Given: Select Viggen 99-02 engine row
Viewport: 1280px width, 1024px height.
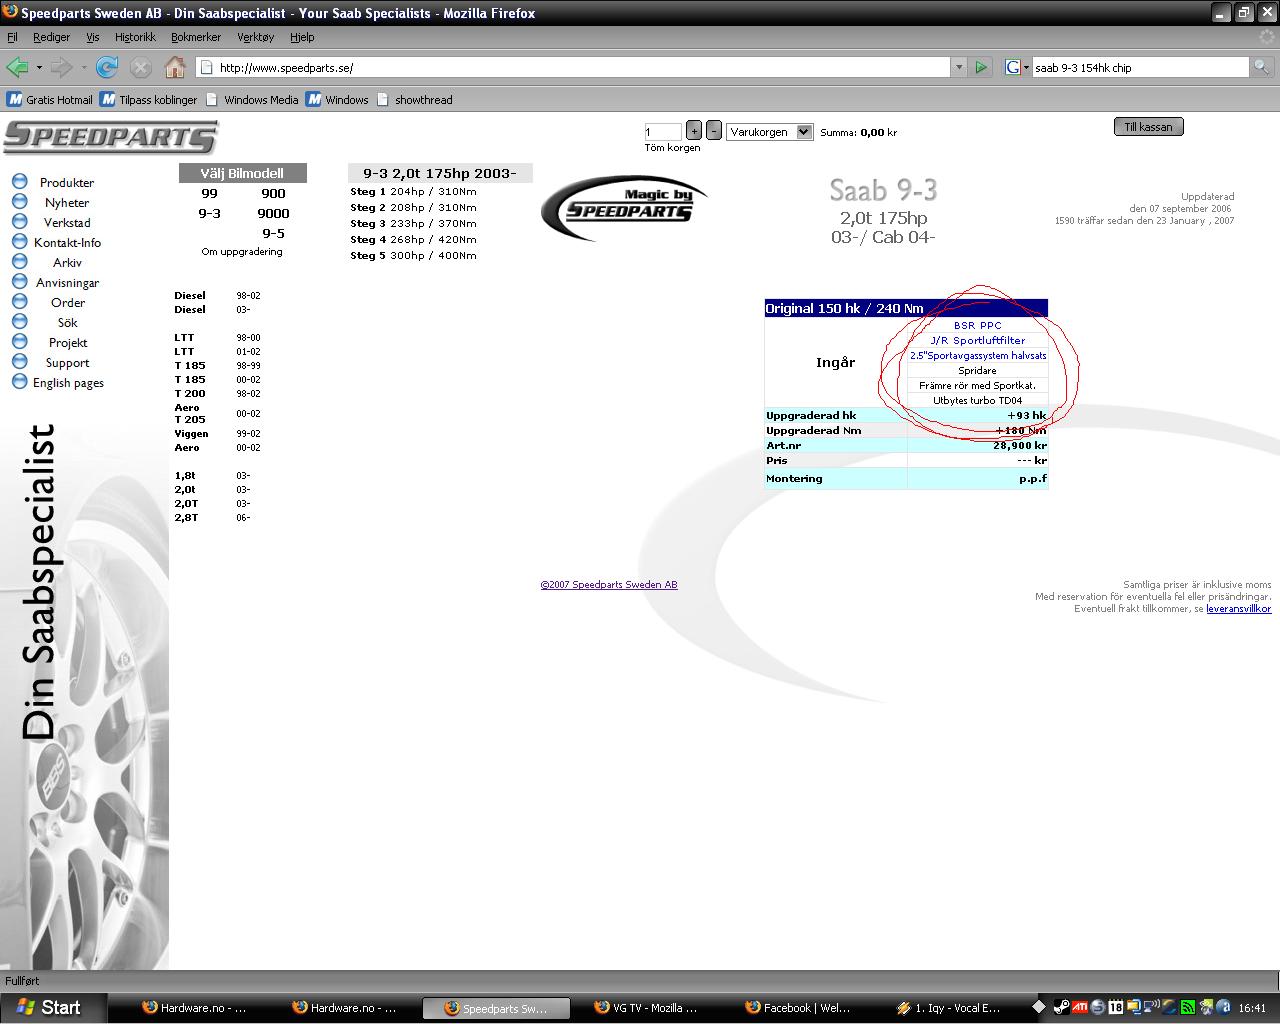Looking at the screenshot, I should pyautogui.click(x=217, y=434).
